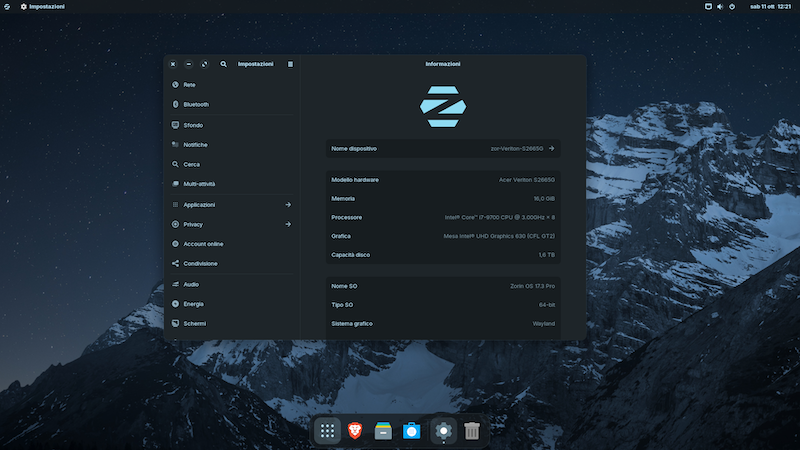Launch Brave browser from dock
The height and width of the screenshot is (450, 800).
pyautogui.click(x=355, y=431)
